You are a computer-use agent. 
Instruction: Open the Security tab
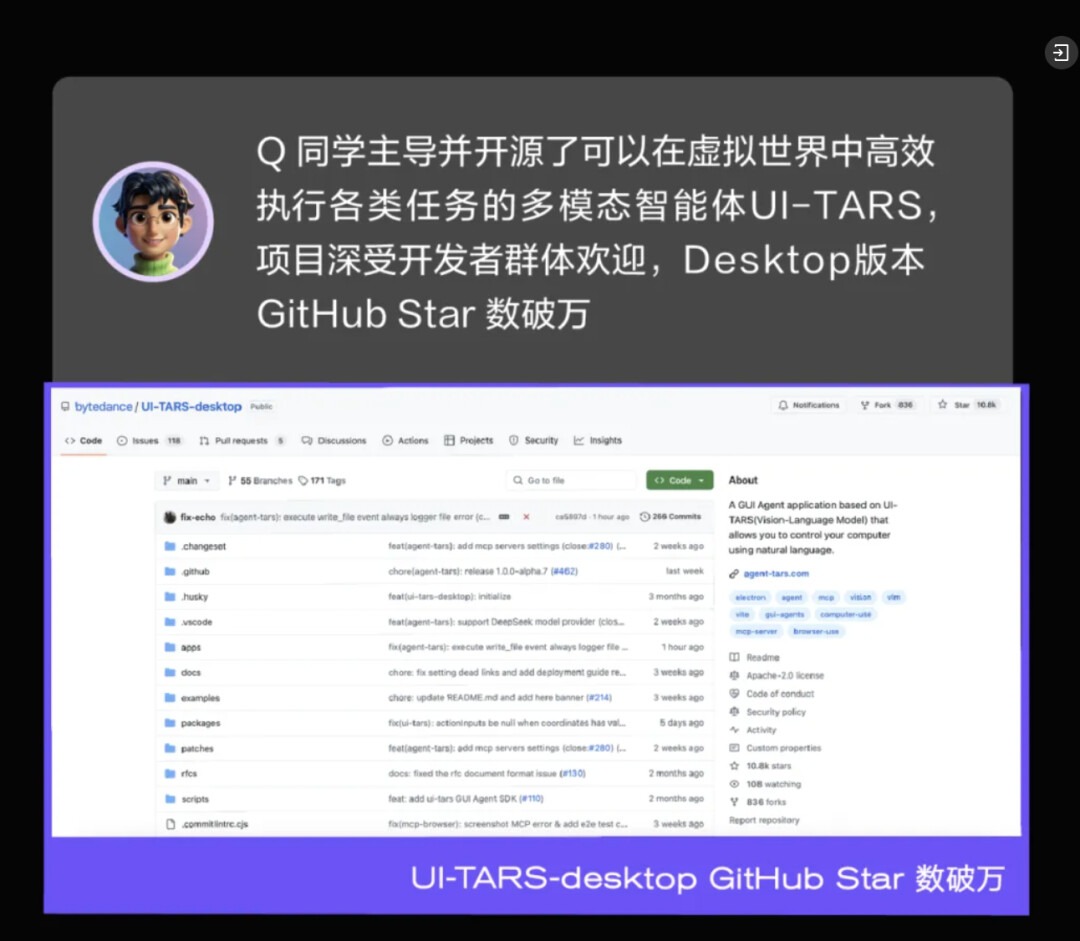[x=534, y=441]
